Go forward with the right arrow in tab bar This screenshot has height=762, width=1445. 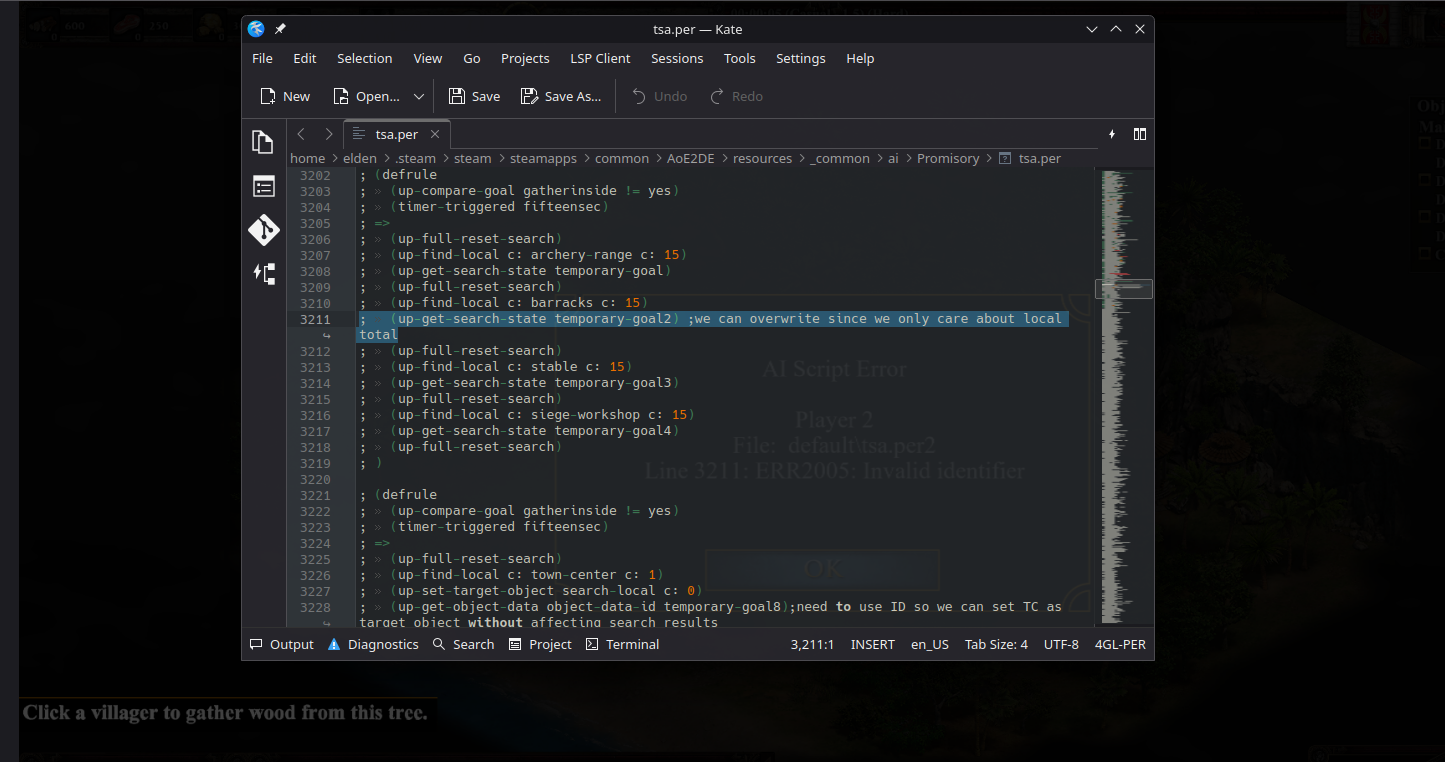pyautogui.click(x=328, y=134)
